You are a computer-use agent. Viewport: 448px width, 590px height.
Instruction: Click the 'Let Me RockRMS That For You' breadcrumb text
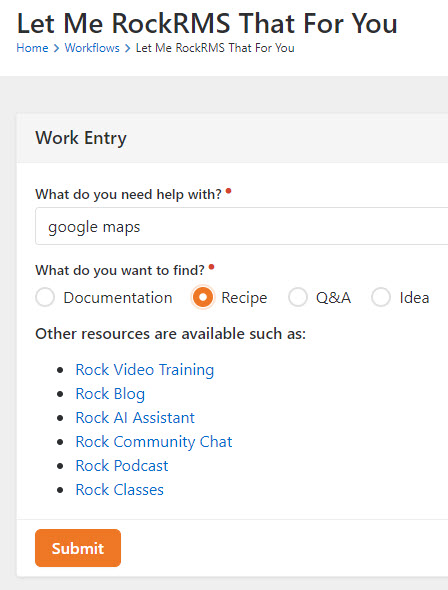click(x=215, y=48)
